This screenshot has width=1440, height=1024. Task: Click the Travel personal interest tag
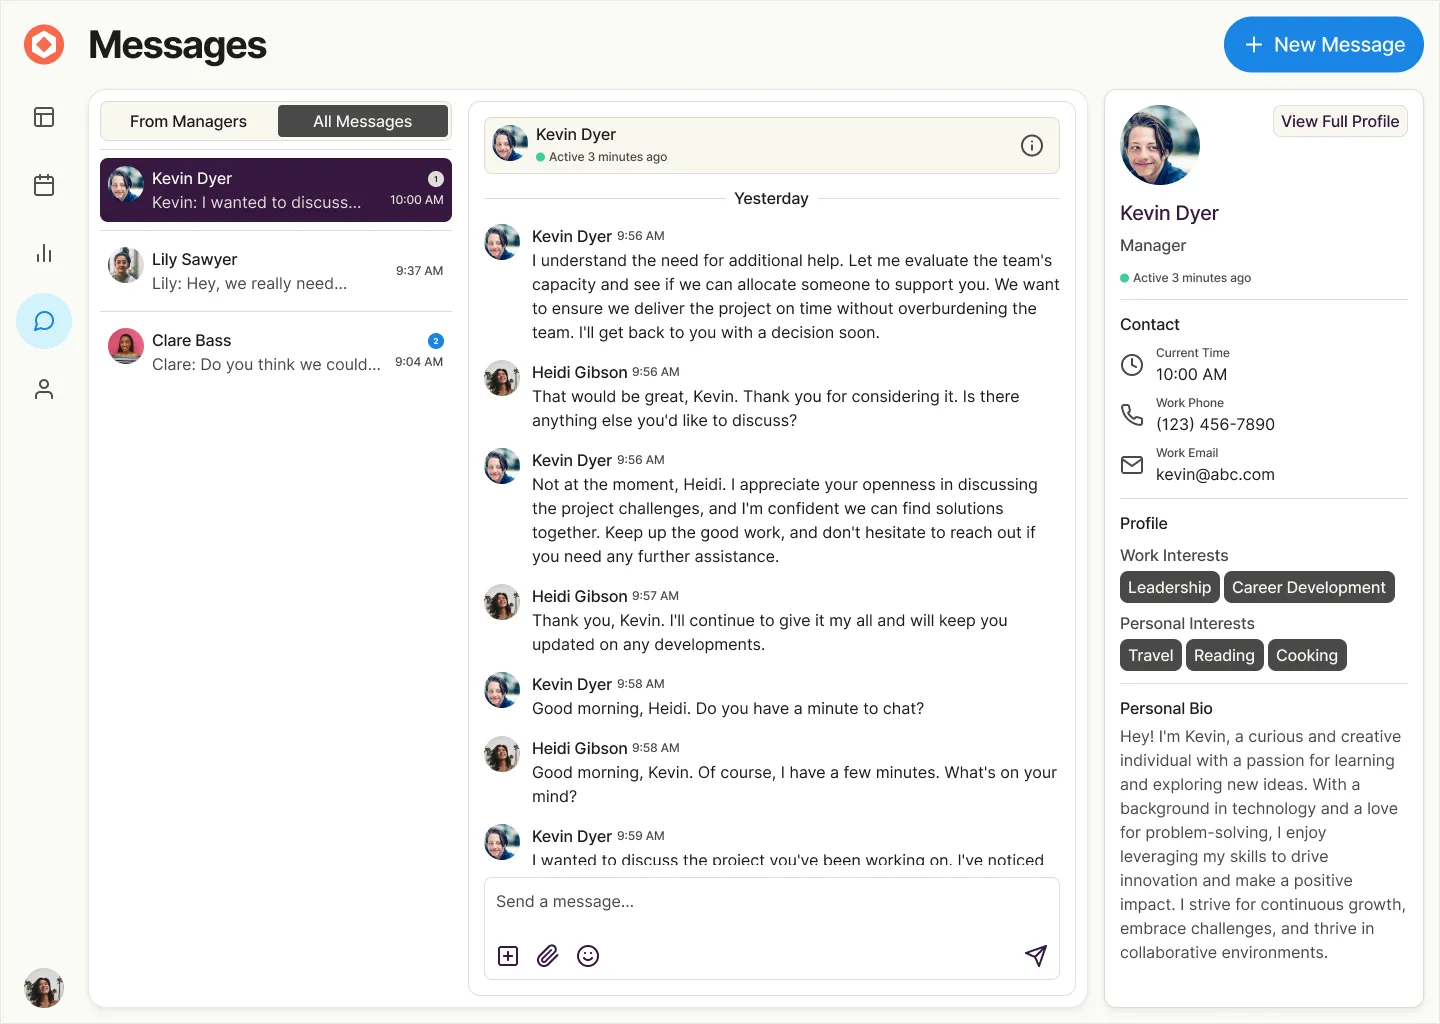pyautogui.click(x=1150, y=655)
